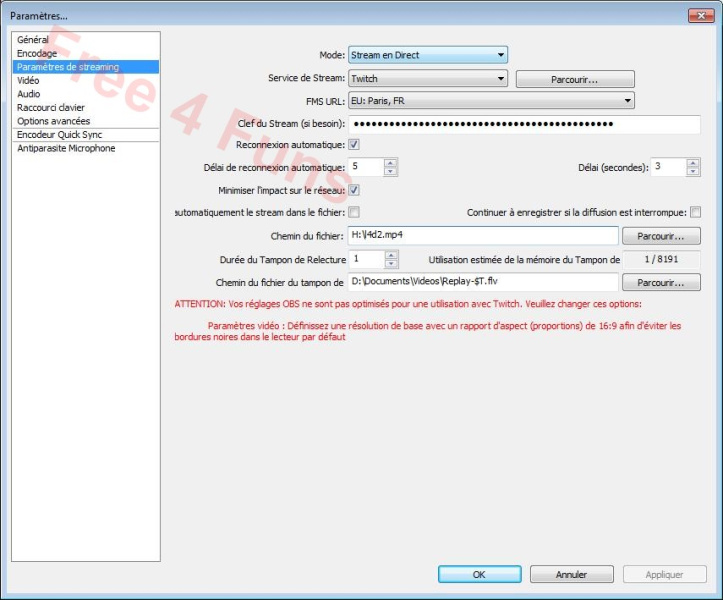
Task: Click the OK button
Action: coord(479,575)
